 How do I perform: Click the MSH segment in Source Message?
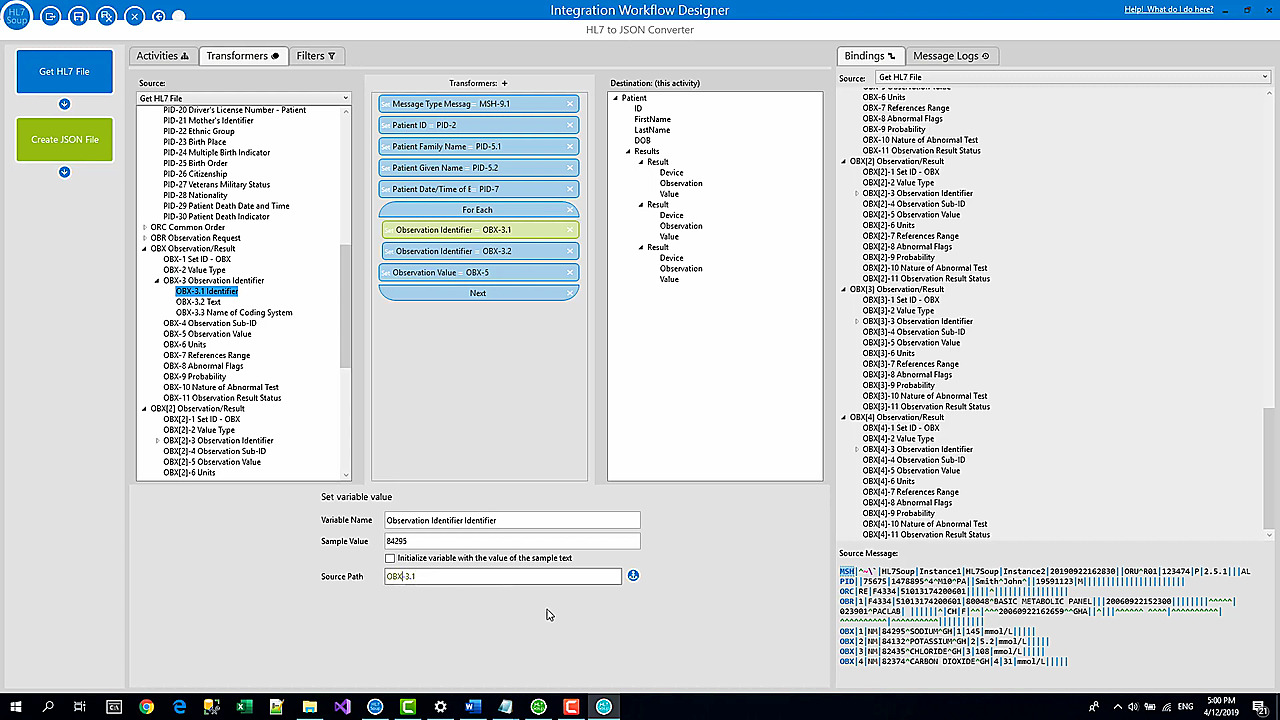tap(847, 571)
